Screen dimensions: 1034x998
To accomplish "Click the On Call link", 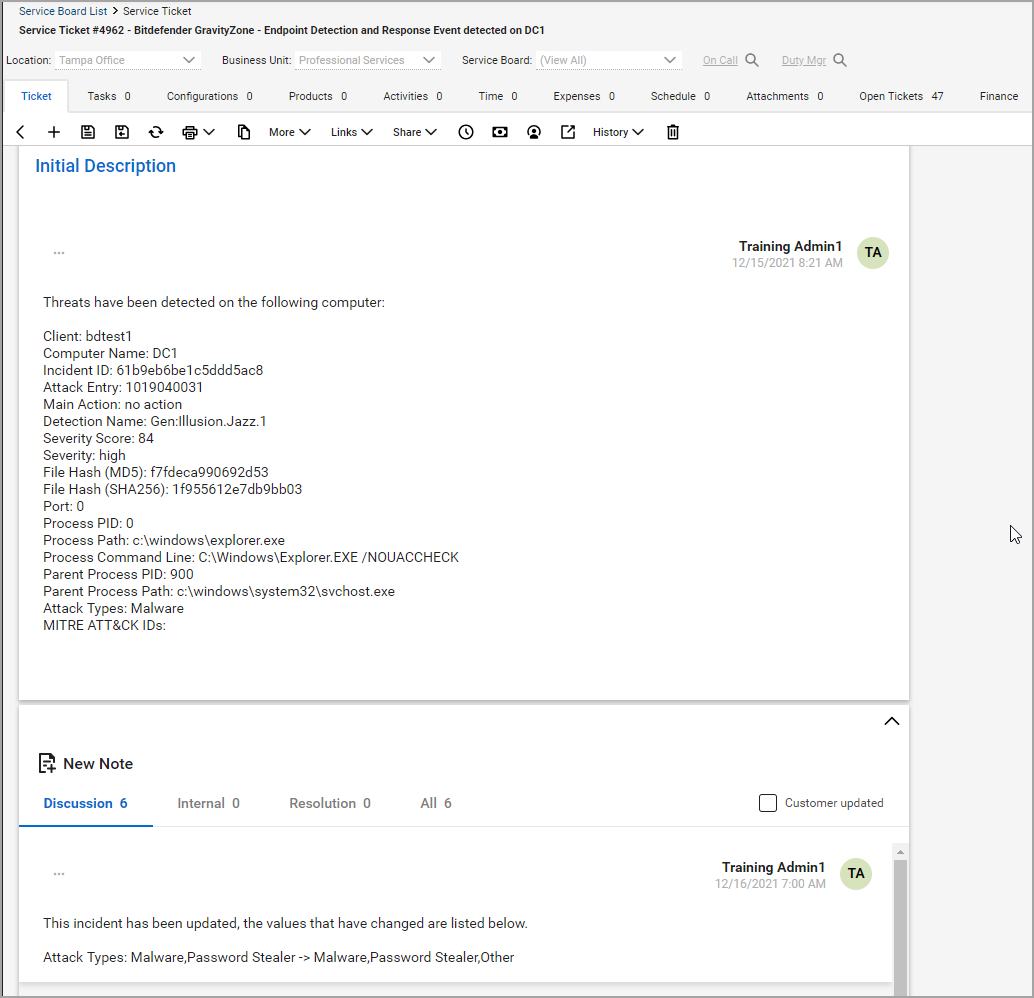I will coord(720,60).
